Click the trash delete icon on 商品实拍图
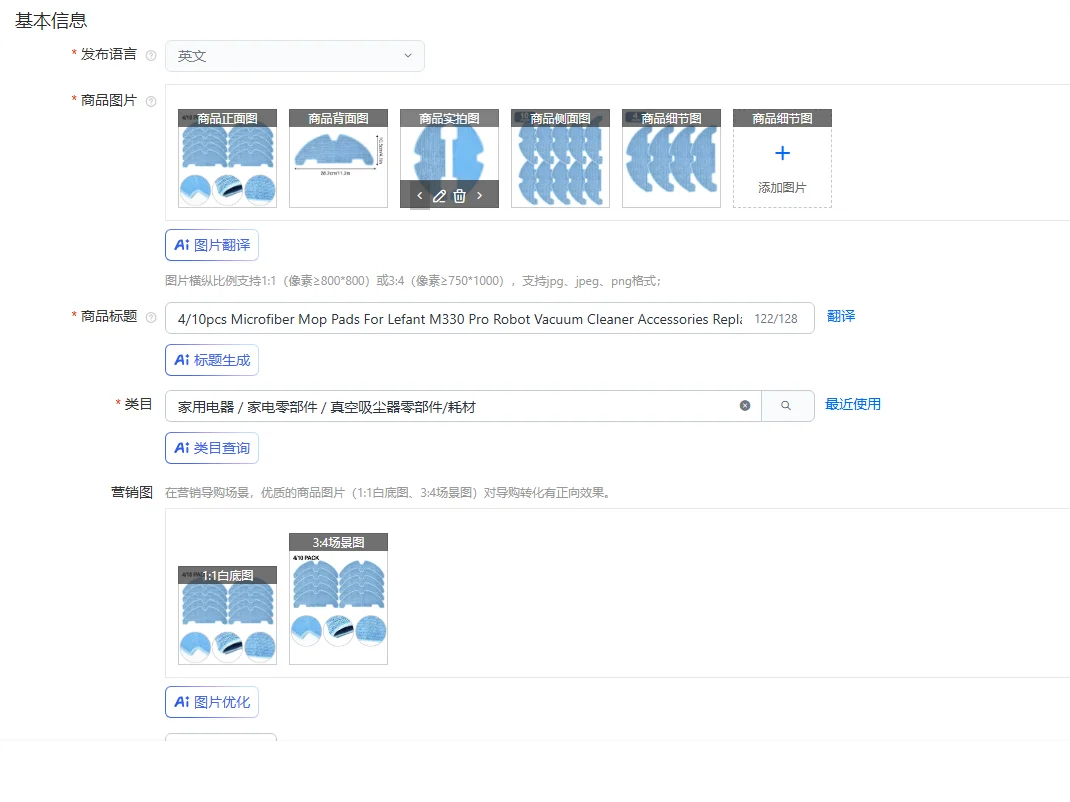The height and width of the screenshot is (802, 1070). [459, 196]
